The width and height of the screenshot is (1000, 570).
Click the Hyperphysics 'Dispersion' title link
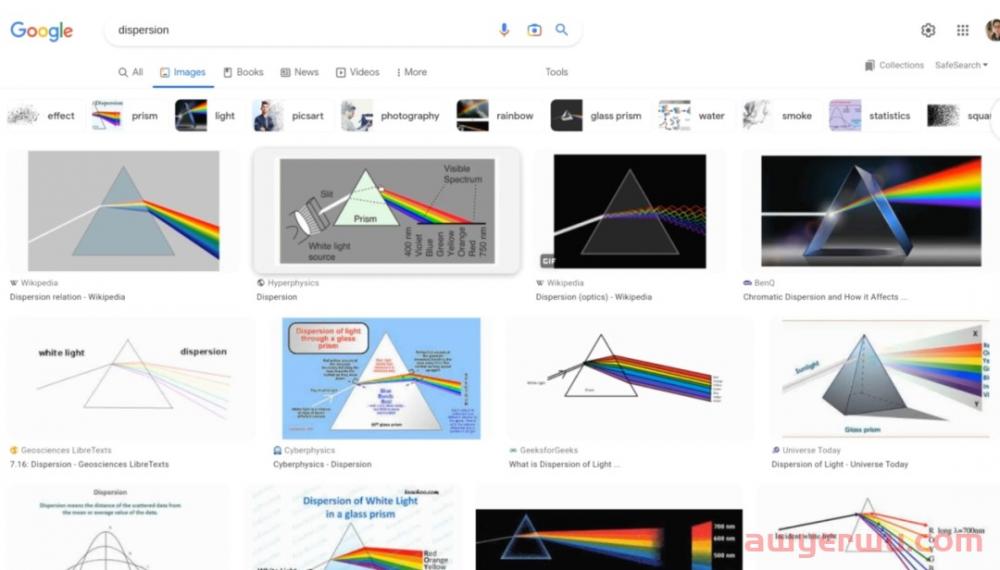click(x=276, y=297)
